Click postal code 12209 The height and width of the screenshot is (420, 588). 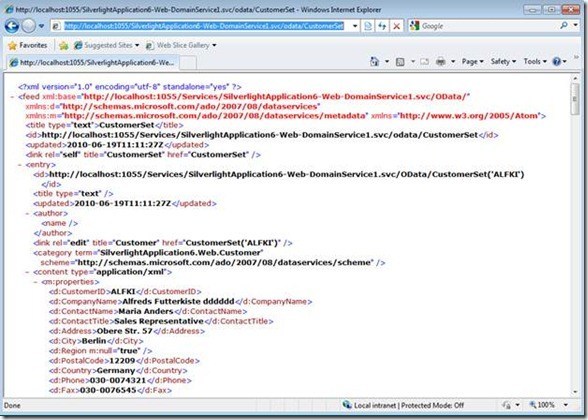[122, 360]
